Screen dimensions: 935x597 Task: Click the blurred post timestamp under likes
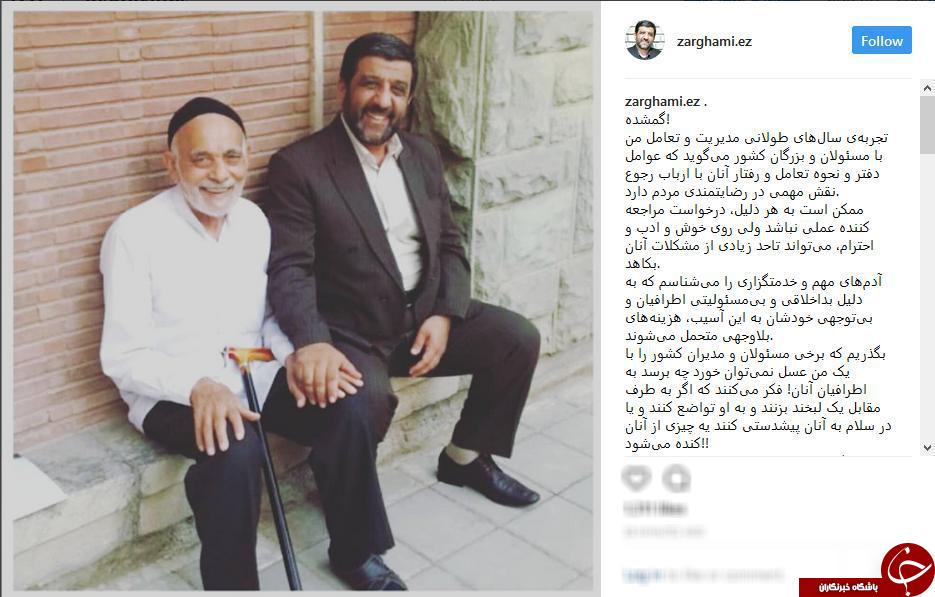pos(664,531)
